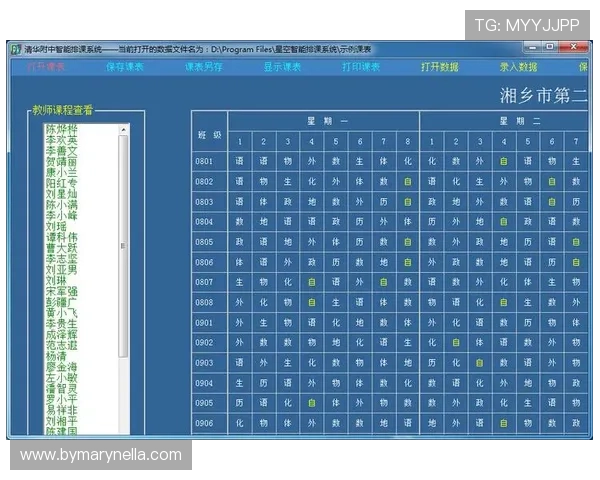Select teacher 李善文 in the list
Image resolution: width=600 pixels, height=480 pixels.
(x=62, y=151)
